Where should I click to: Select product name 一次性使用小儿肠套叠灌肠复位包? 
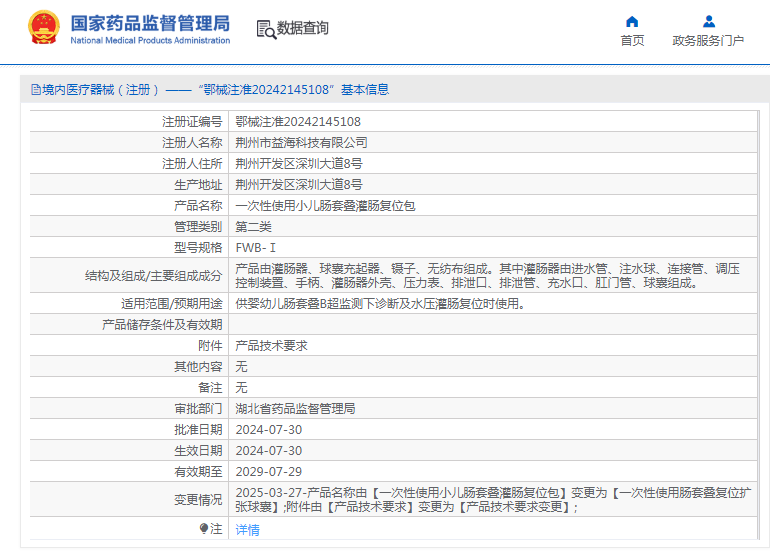[x=325, y=206]
